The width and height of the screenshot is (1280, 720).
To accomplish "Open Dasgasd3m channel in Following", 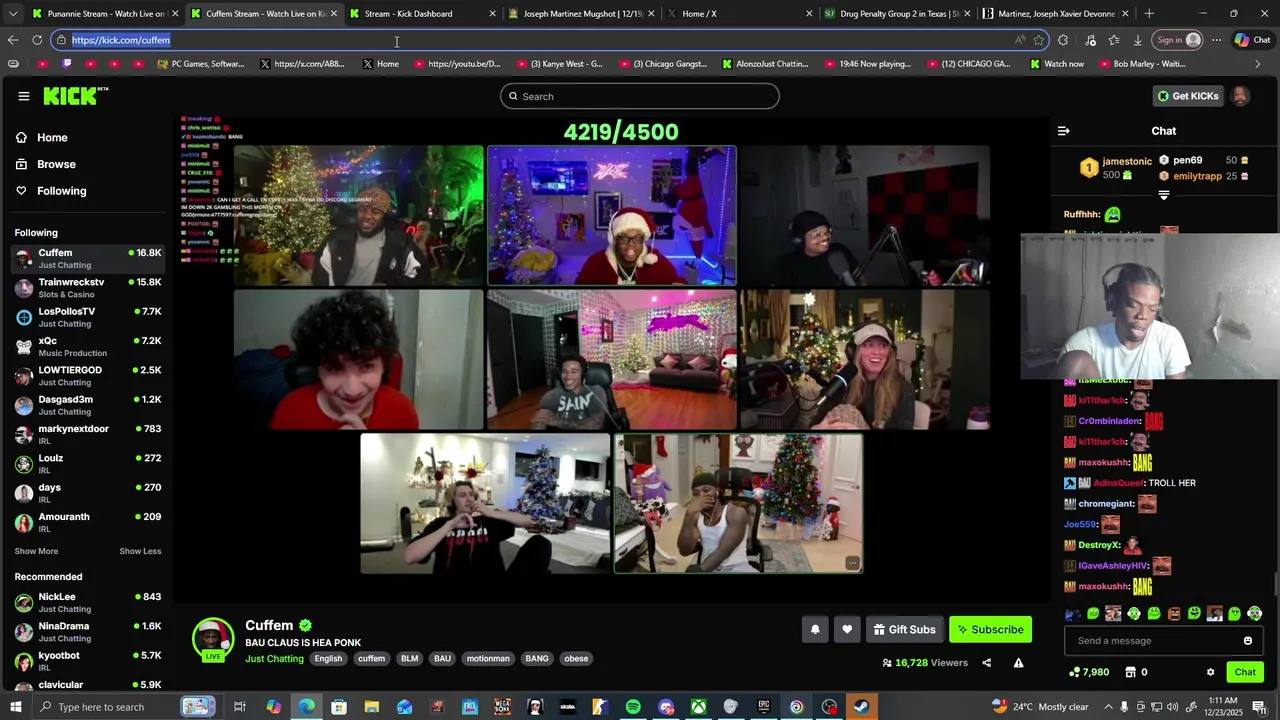I will (88, 405).
